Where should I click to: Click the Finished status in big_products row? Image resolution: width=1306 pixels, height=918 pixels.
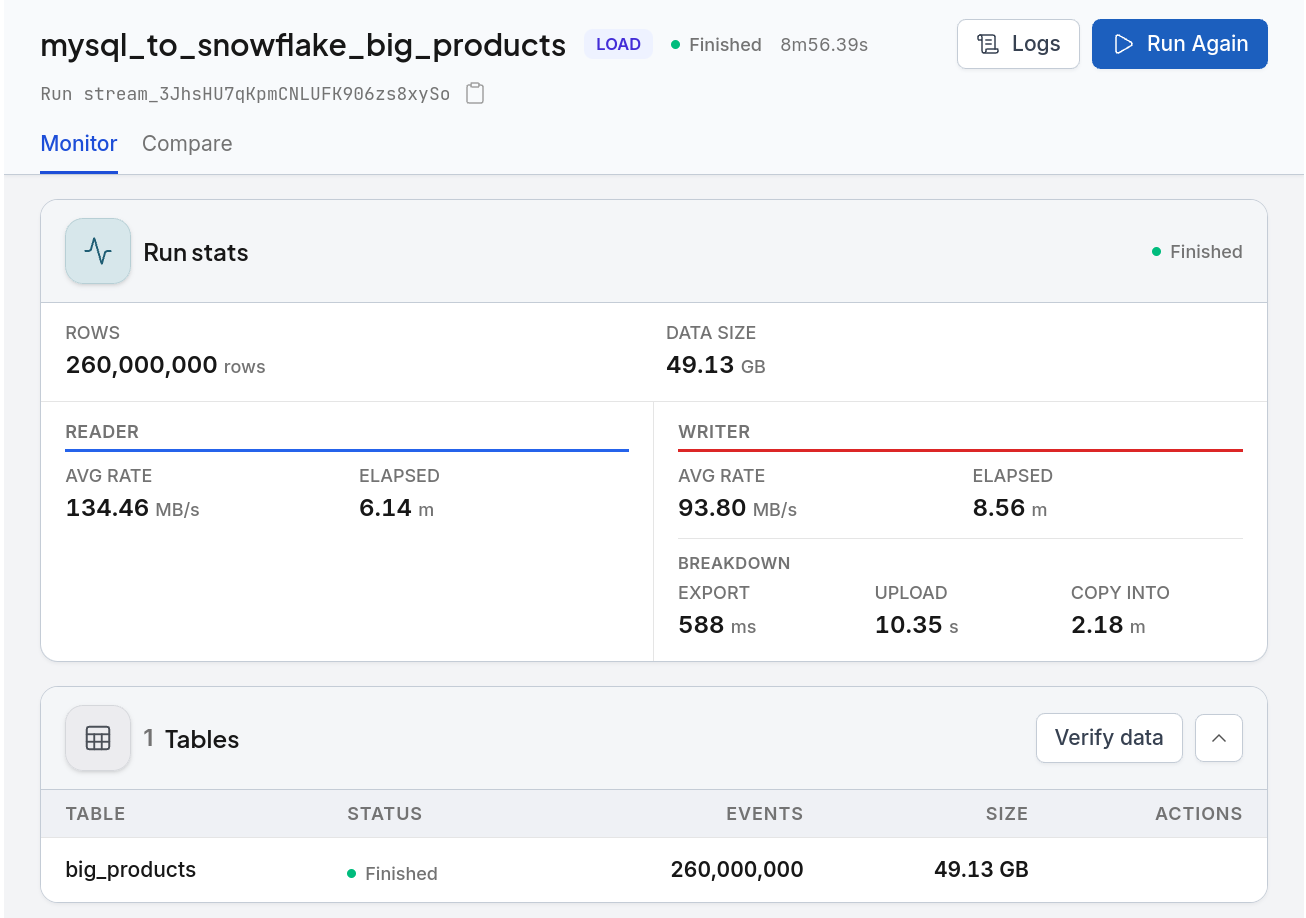coord(392,873)
